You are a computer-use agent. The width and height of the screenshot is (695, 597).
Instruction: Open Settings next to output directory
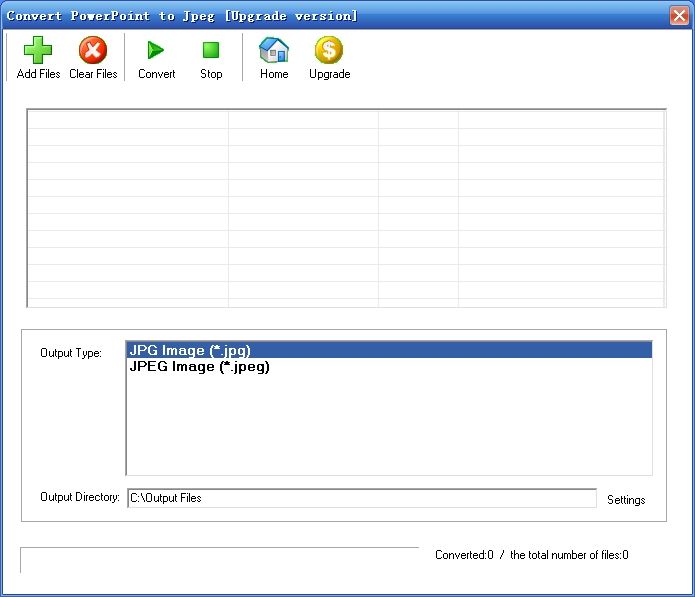(x=626, y=500)
